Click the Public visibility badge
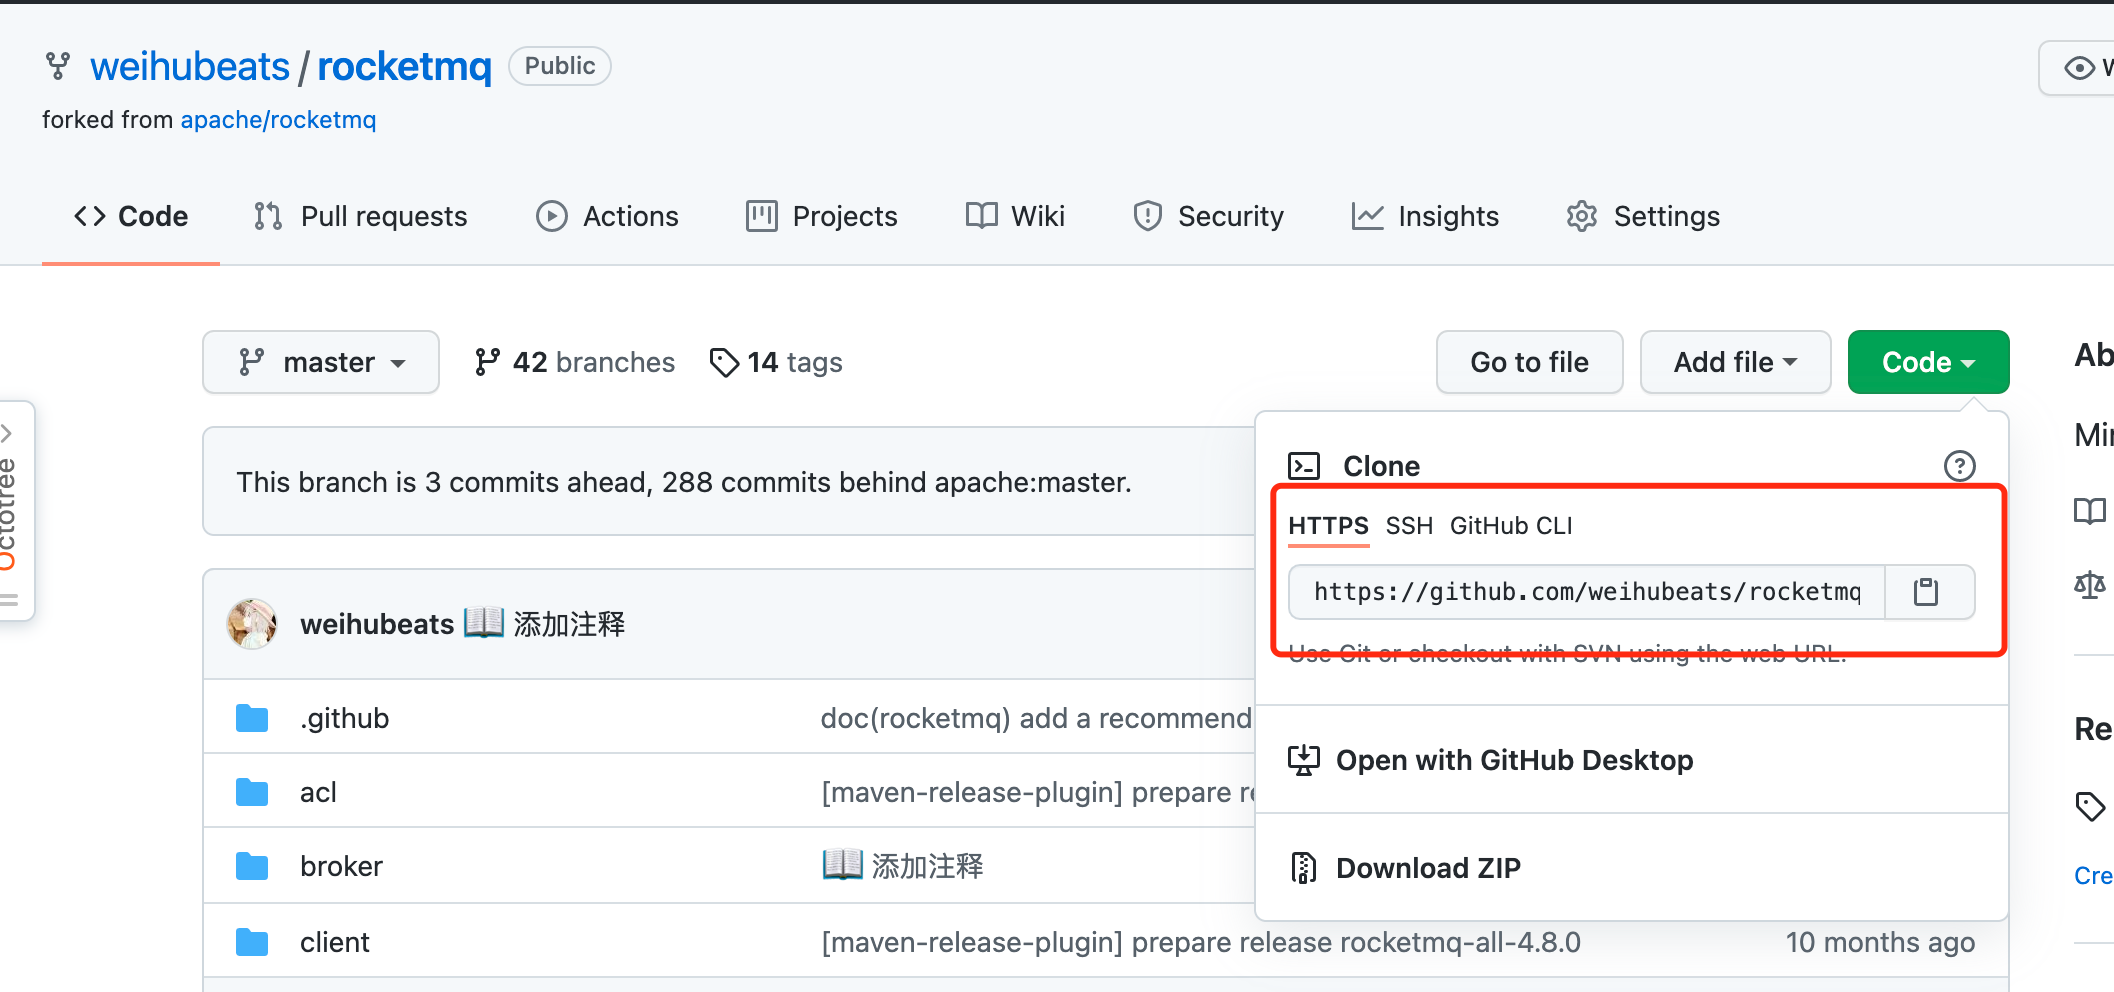The height and width of the screenshot is (992, 2114). click(560, 66)
